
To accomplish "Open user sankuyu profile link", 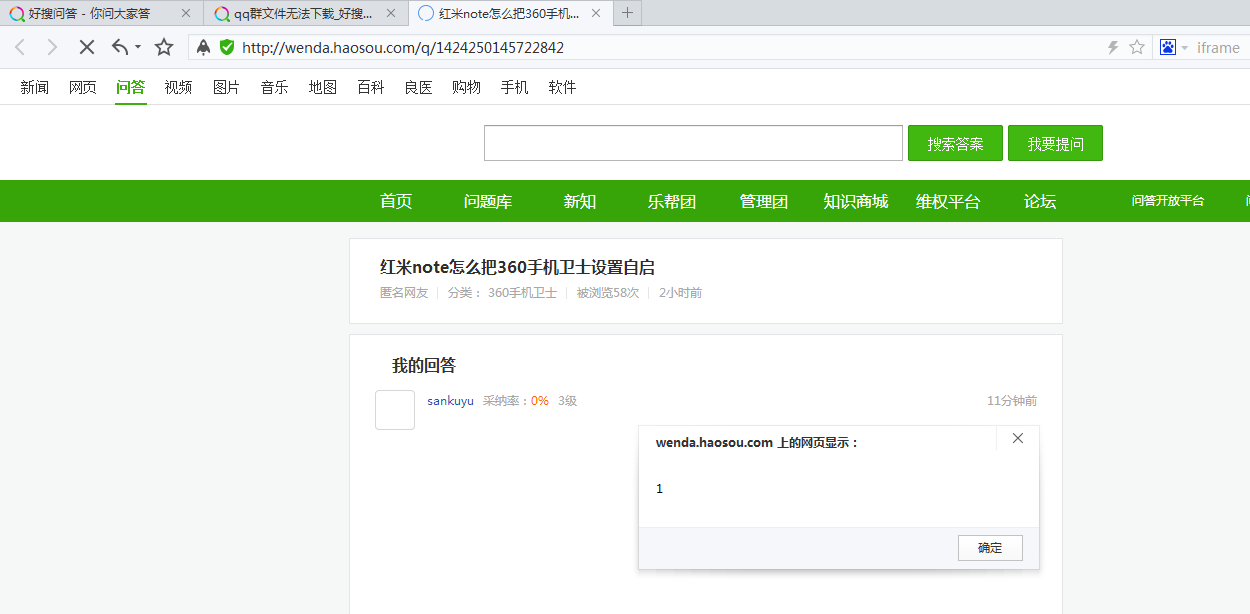I will 450,401.
